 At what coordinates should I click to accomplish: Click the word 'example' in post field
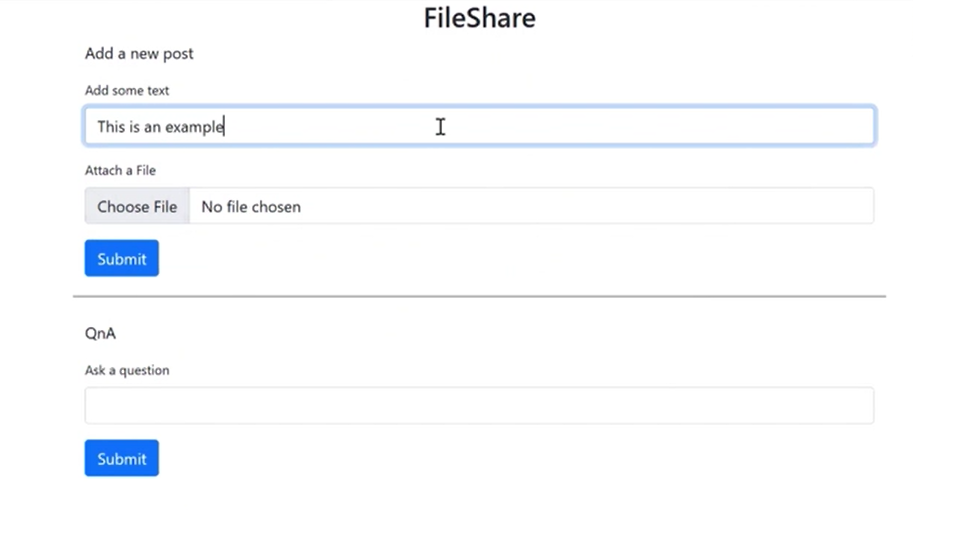[194, 127]
